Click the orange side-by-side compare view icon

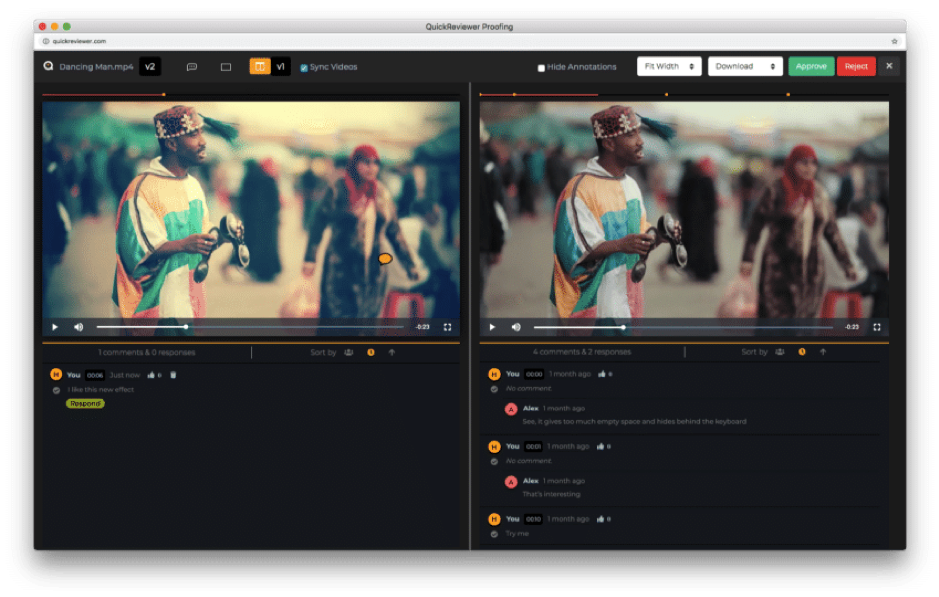pyautogui.click(x=260, y=67)
